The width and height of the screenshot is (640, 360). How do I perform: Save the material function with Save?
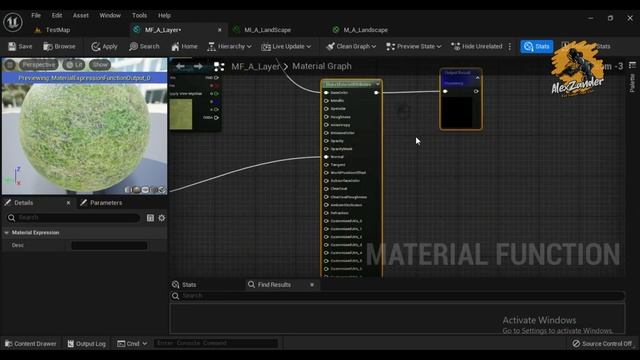(x=20, y=47)
